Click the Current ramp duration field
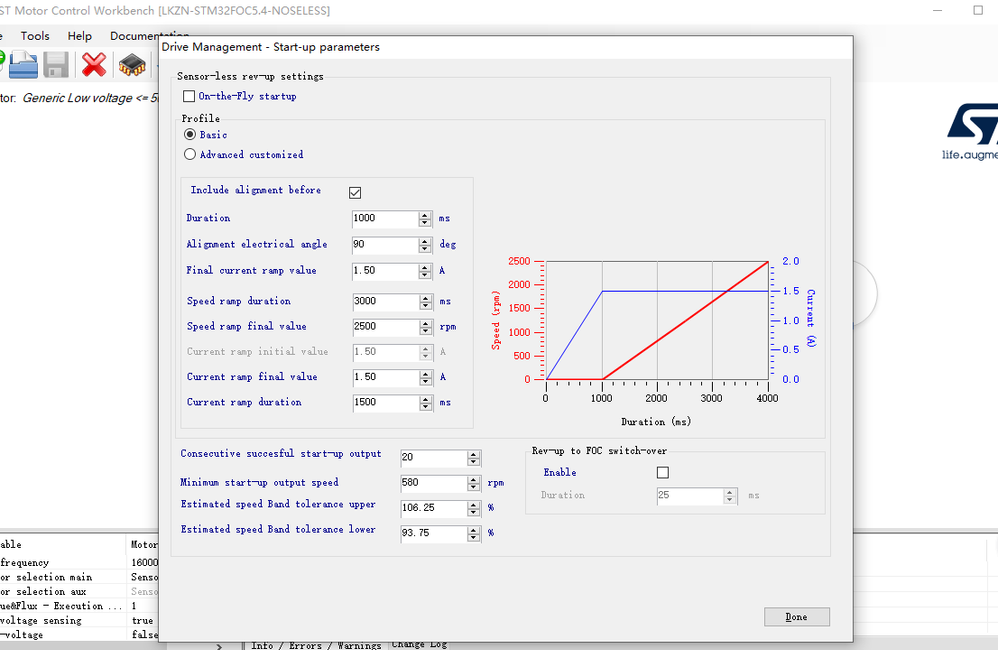998x650 pixels. 385,402
